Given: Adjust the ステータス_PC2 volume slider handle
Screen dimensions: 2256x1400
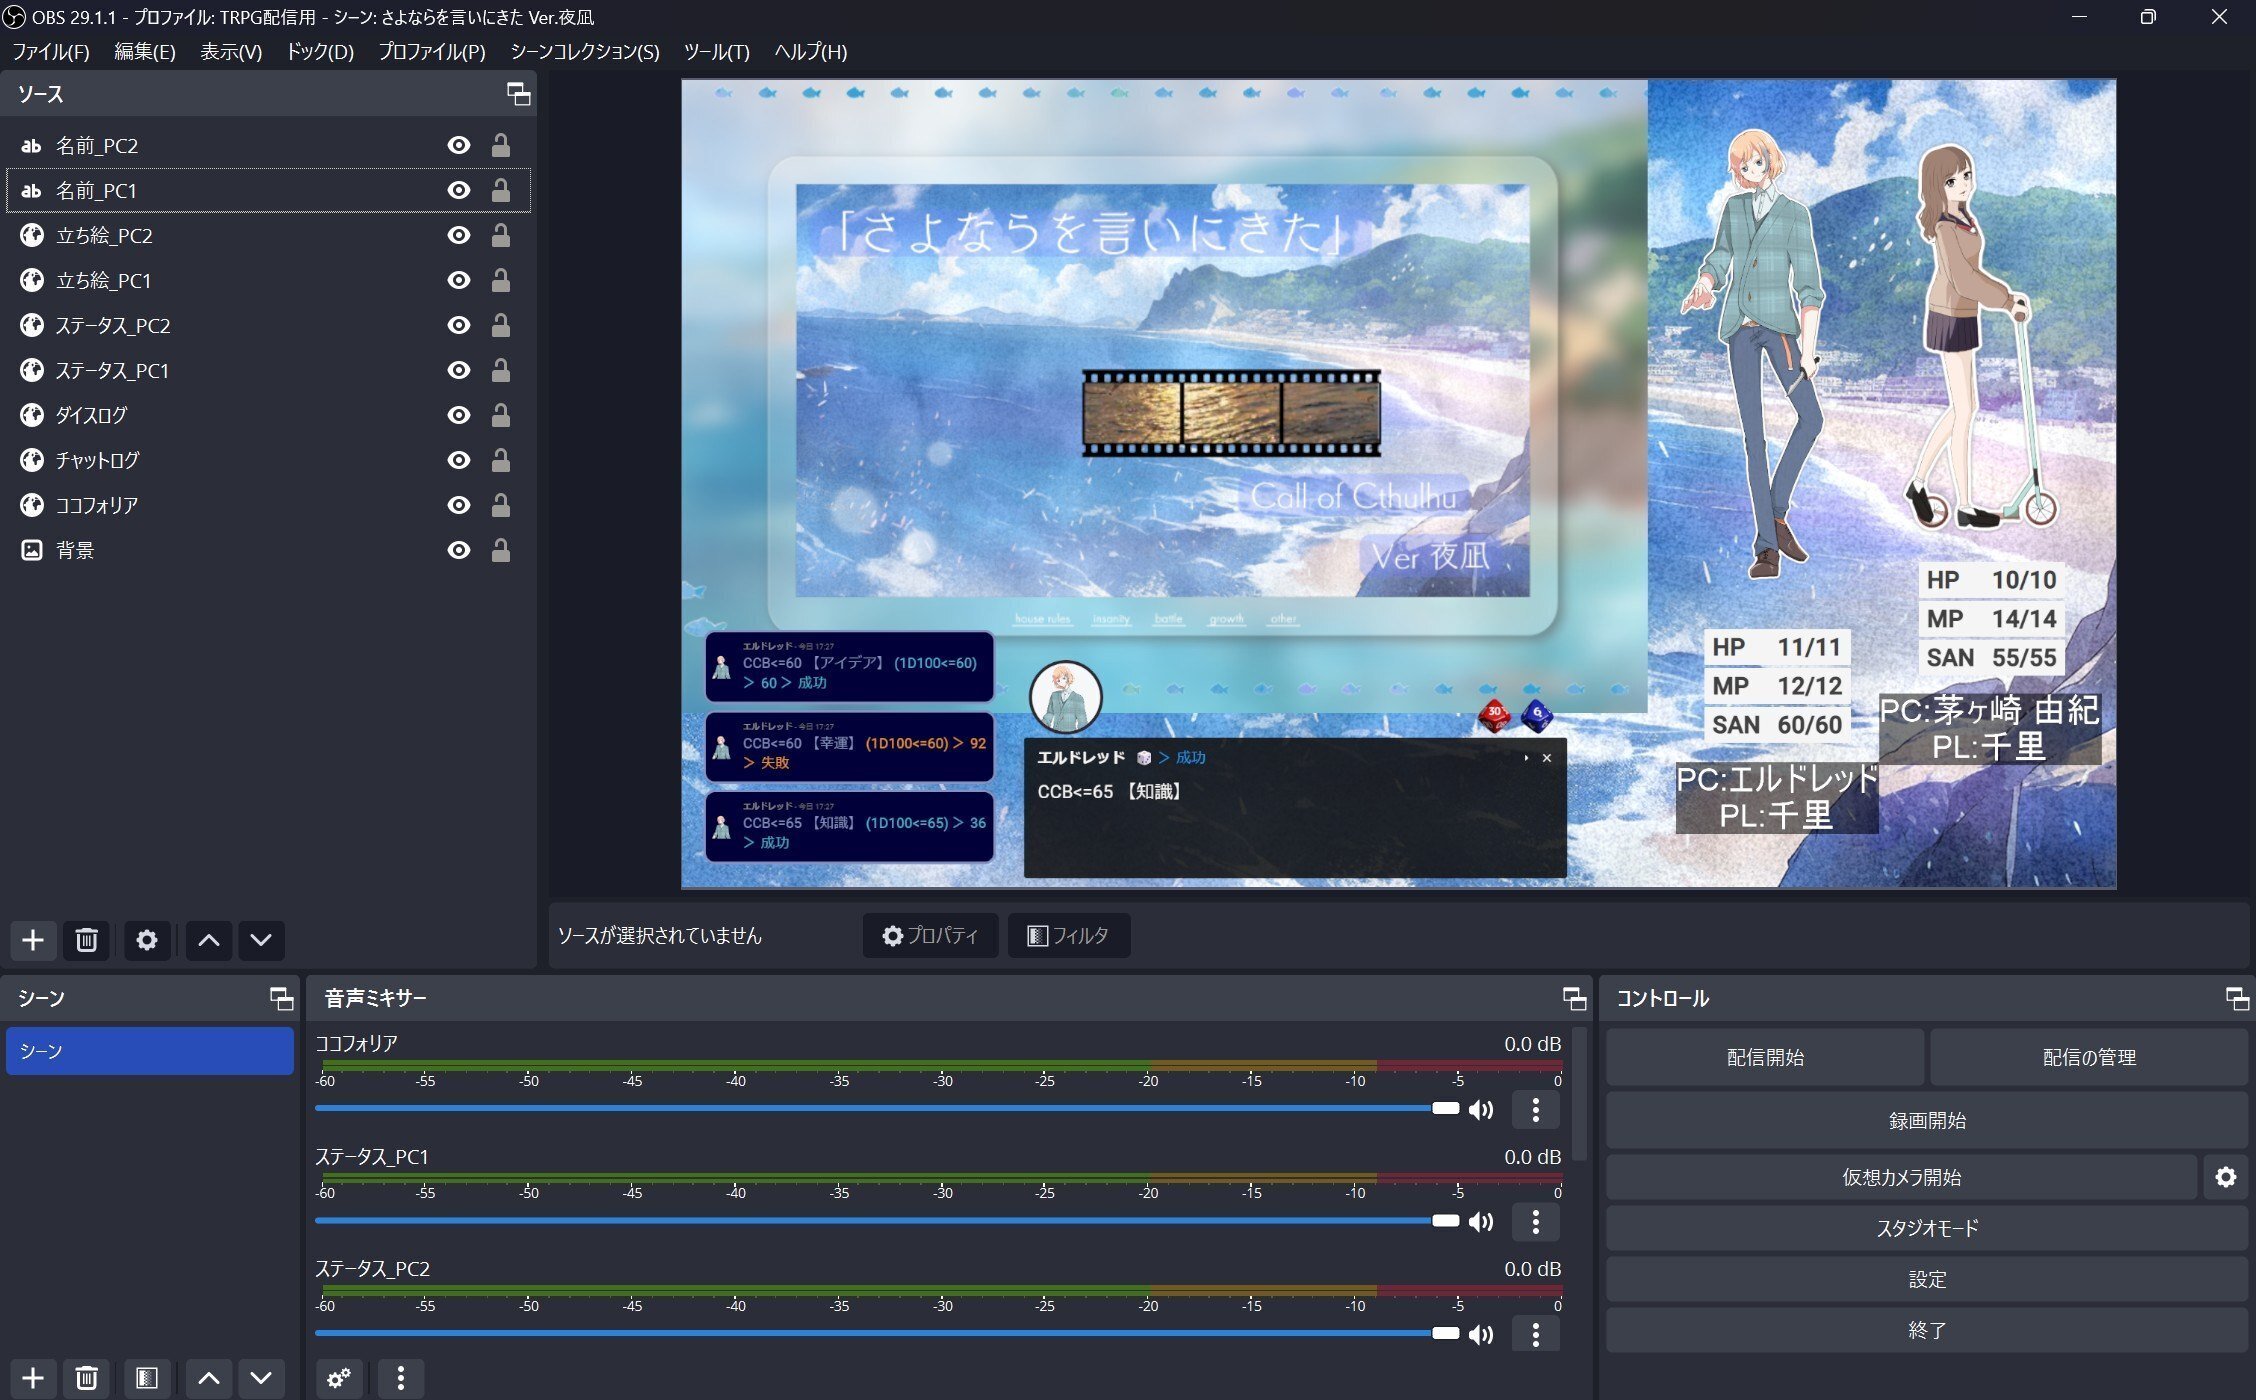Looking at the screenshot, I should click(x=1445, y=1333).
